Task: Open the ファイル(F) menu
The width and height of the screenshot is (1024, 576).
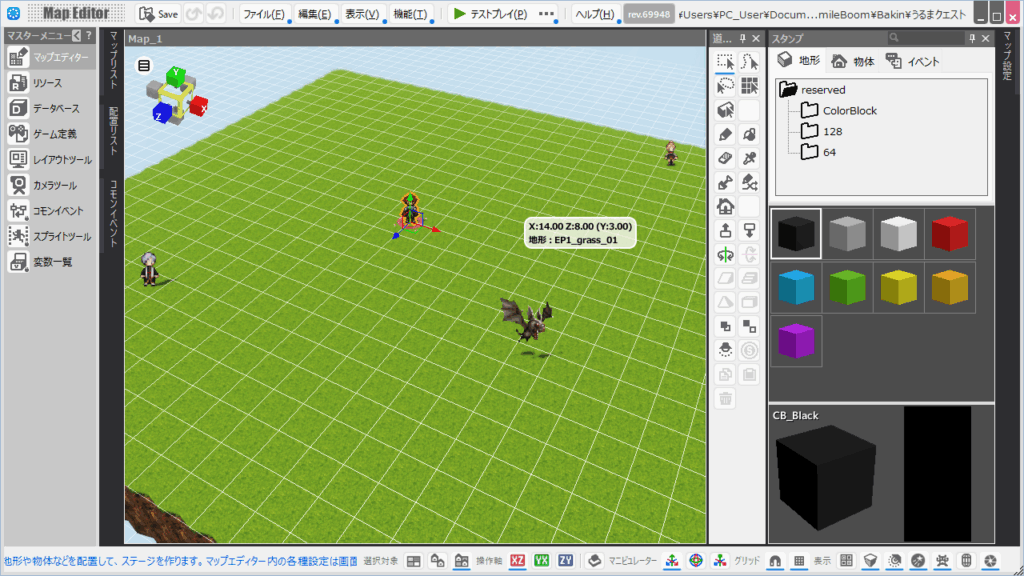Action: click(x=264, y=14)
